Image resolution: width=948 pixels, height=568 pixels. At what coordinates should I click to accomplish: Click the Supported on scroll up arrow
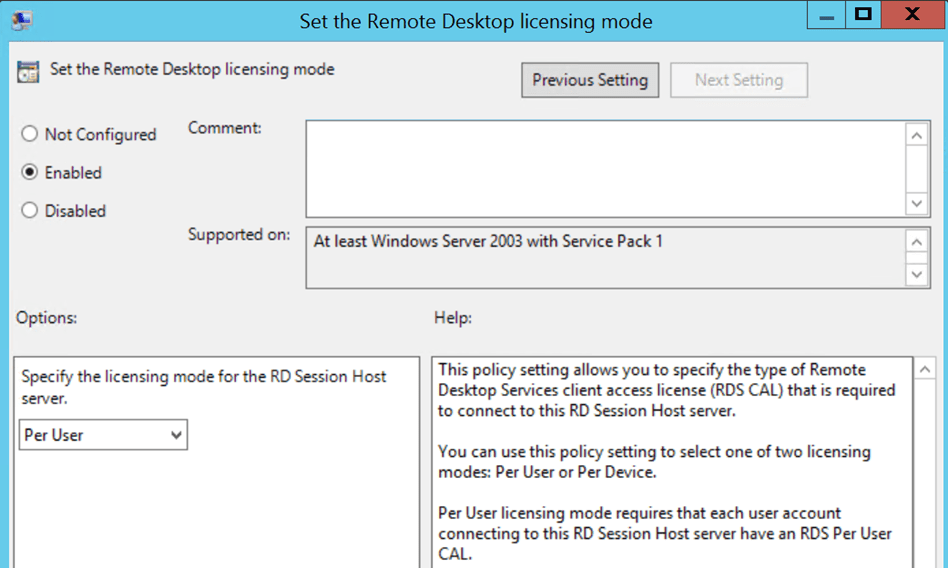pyautogui.click(x=916, y=242)
